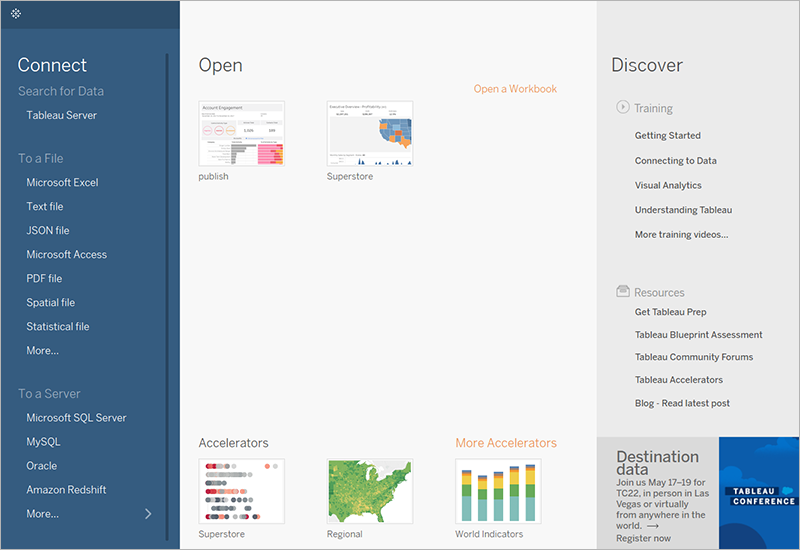Open the publish workbook thumbnail
The image size is (800, 550).
click(x=241, y=134)
